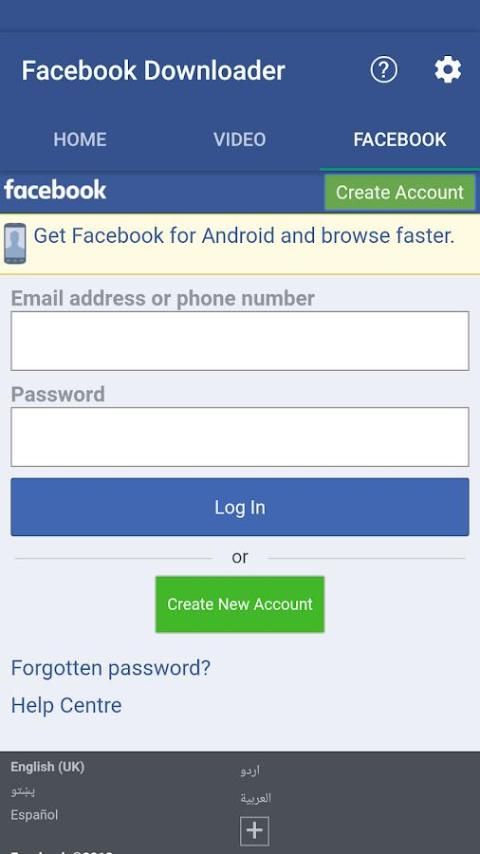
Task: Select the العربية language option
Action: [x=256, y=798]
